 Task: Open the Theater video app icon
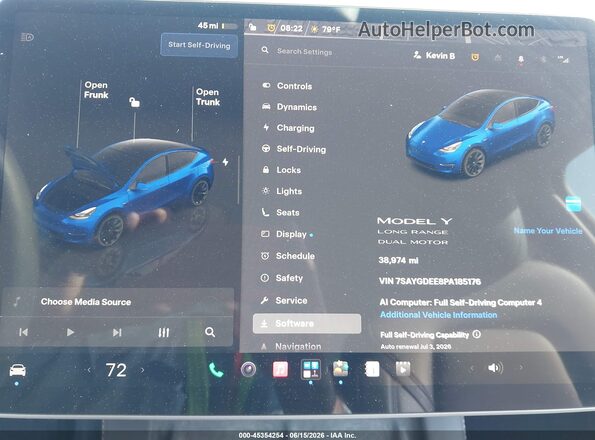pyautogui.click(x=403, y=369)
